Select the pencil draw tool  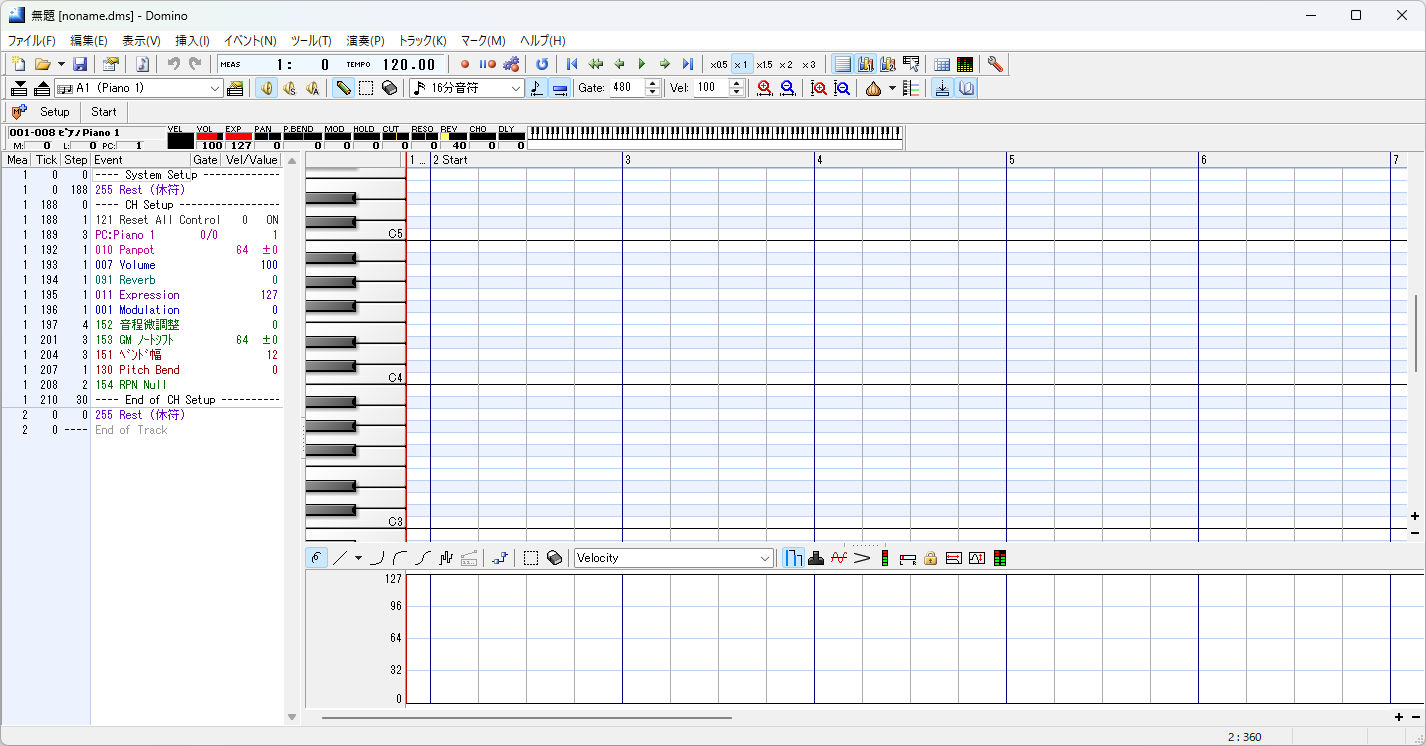pyautogui.click(x=343, y=88)
